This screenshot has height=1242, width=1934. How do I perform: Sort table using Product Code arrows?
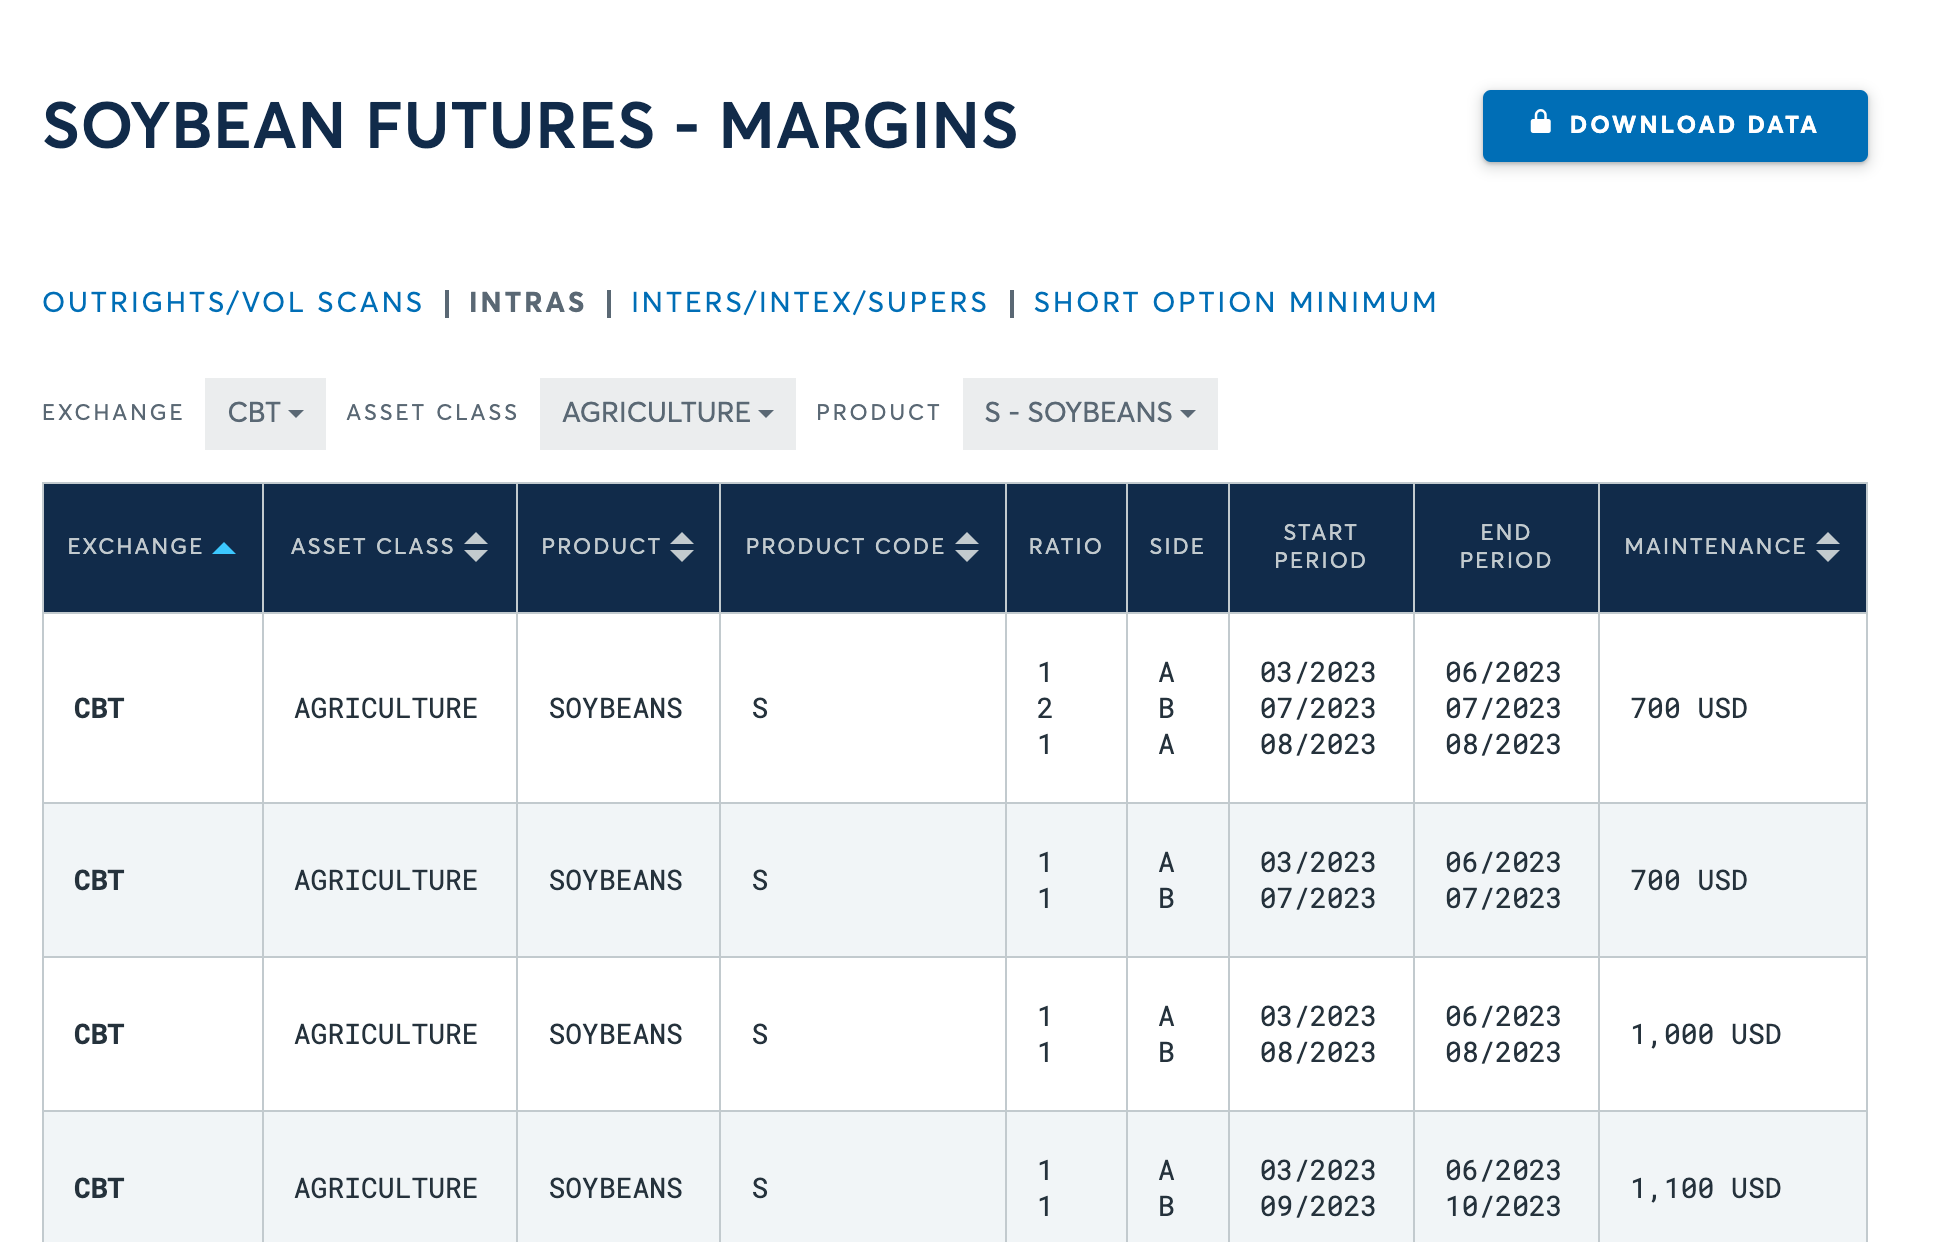click(967, 547)
